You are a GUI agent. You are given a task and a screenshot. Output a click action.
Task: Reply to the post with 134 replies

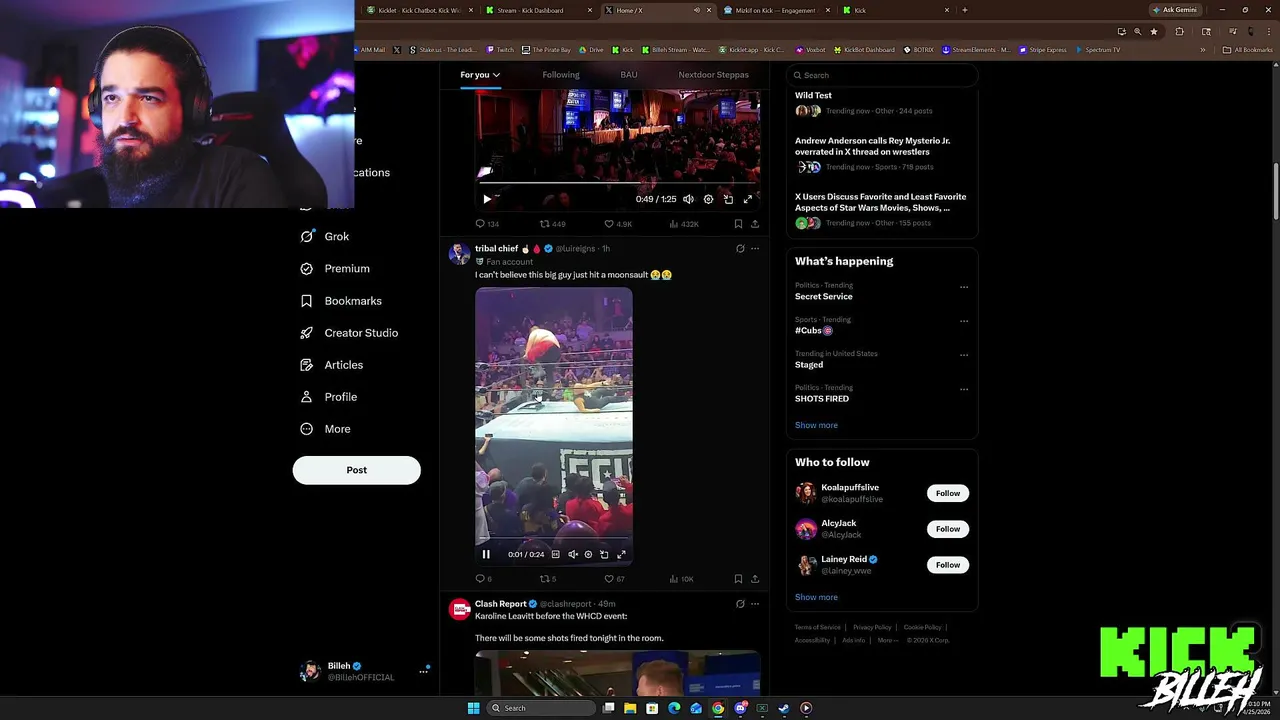487,224
